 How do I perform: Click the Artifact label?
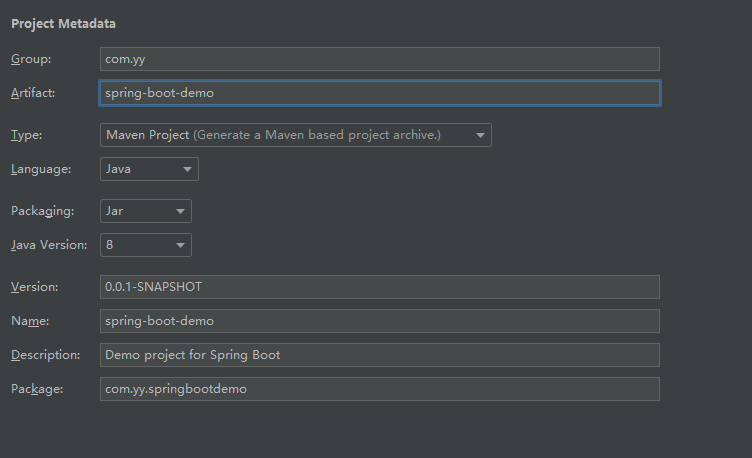(33, 93)
